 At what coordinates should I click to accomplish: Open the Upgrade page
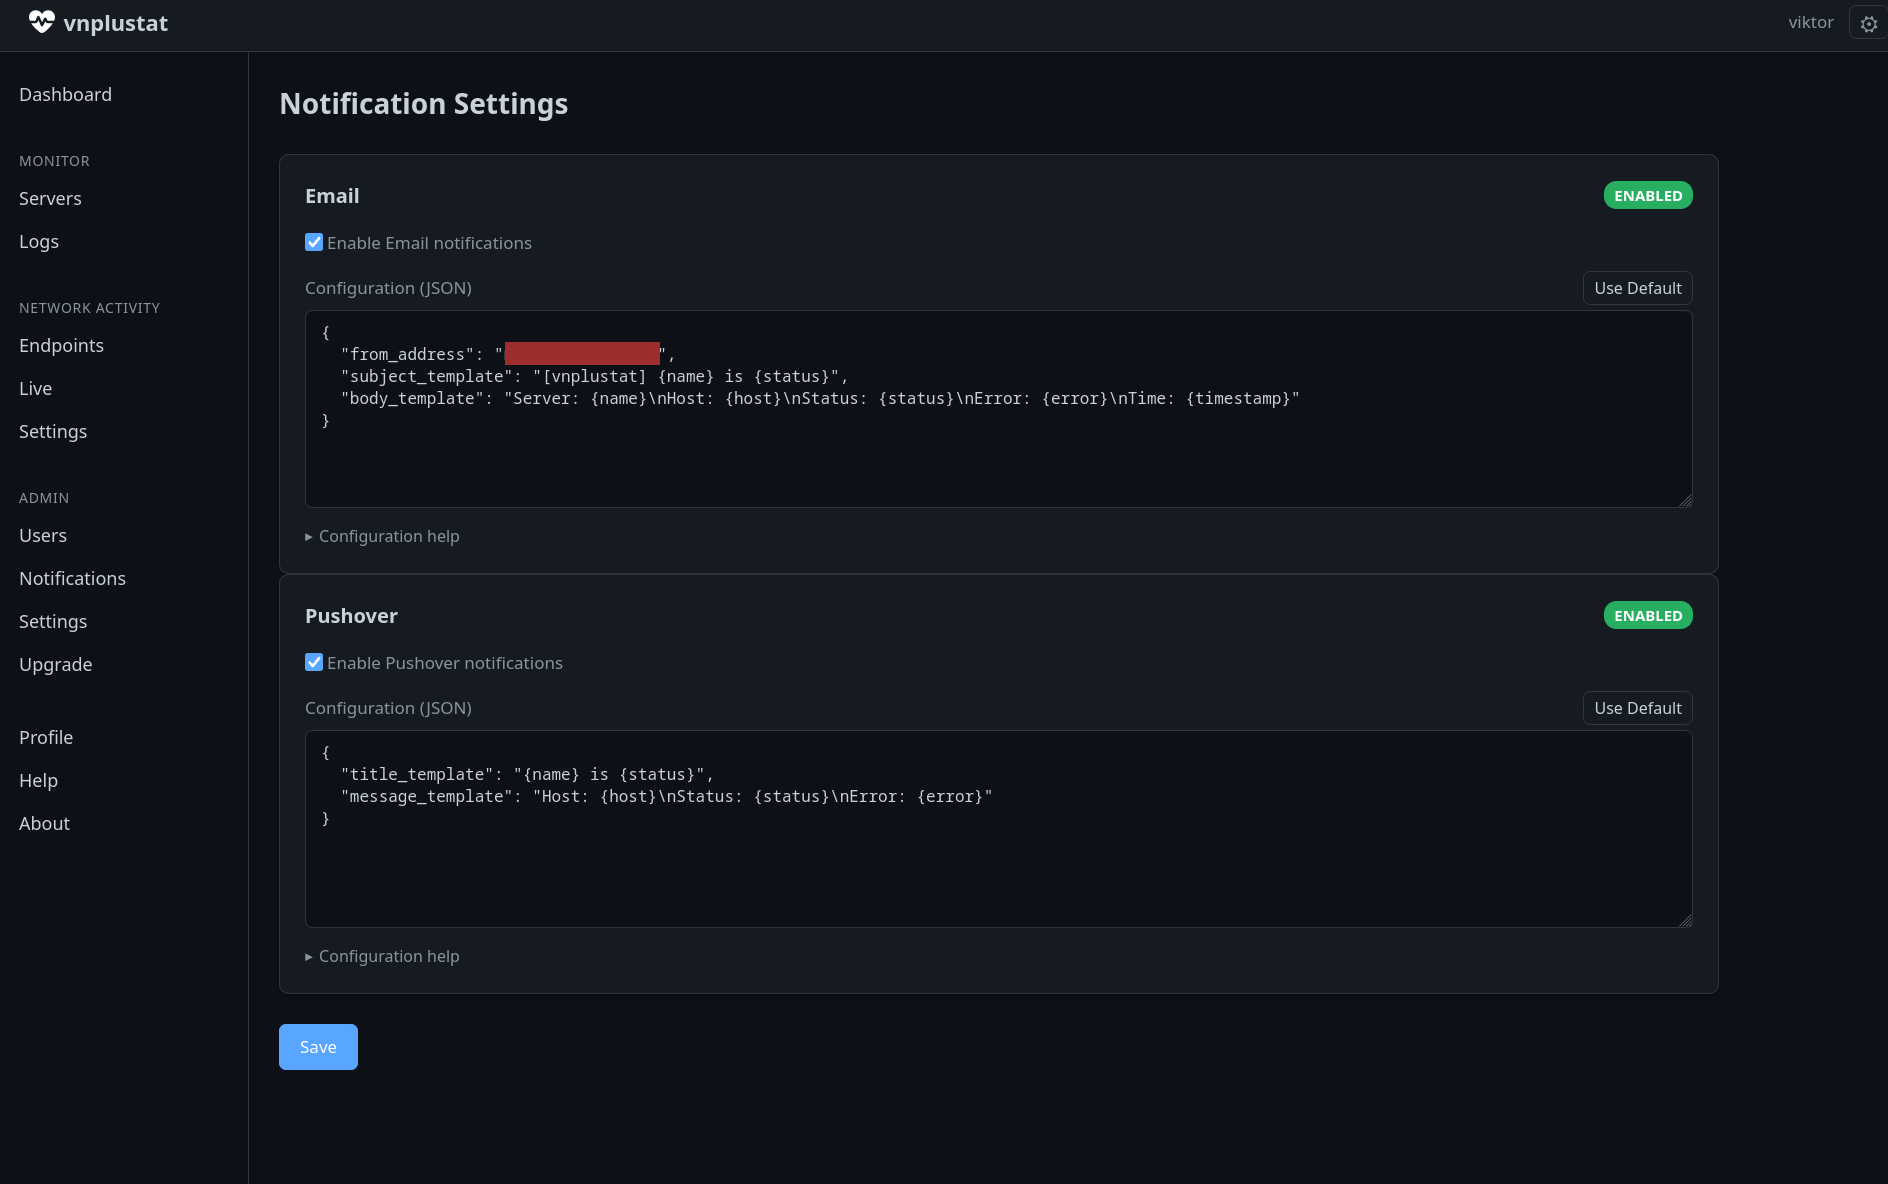point(55,664)
